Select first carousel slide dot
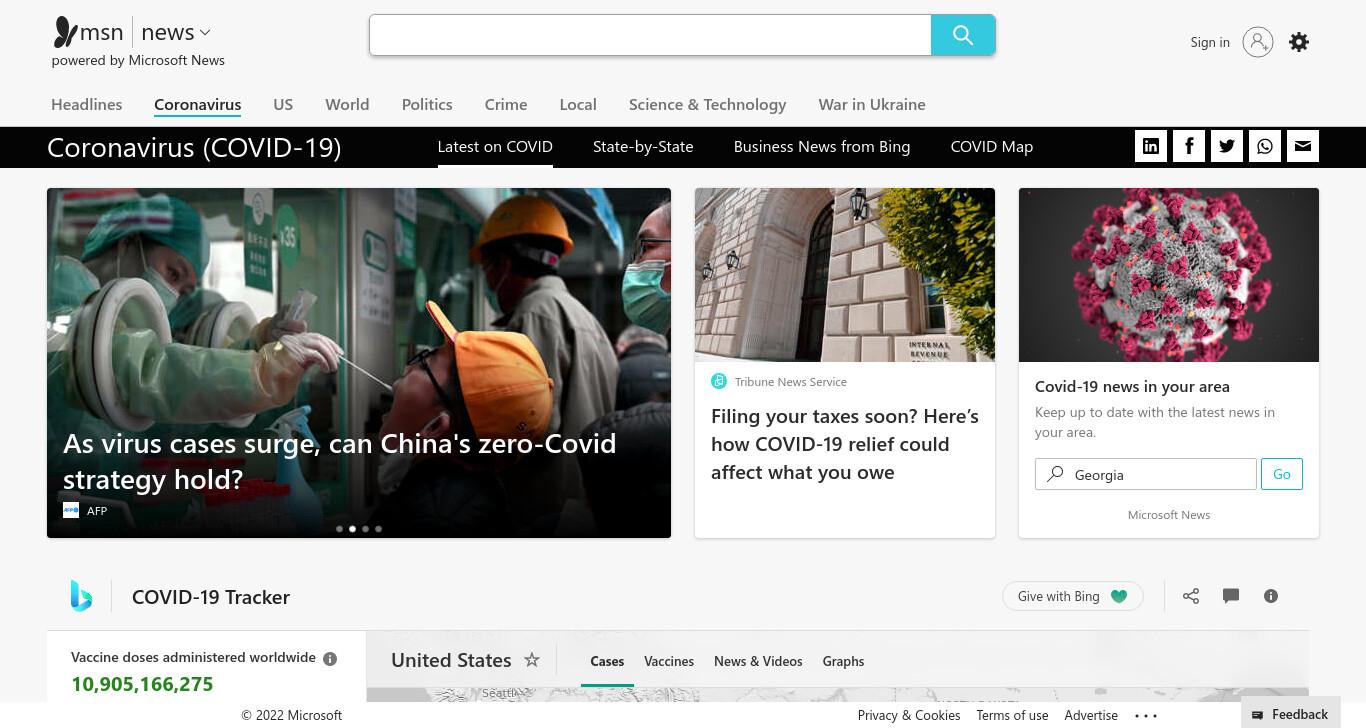This screenshot has width=1366, height=728. coord(339,529)
